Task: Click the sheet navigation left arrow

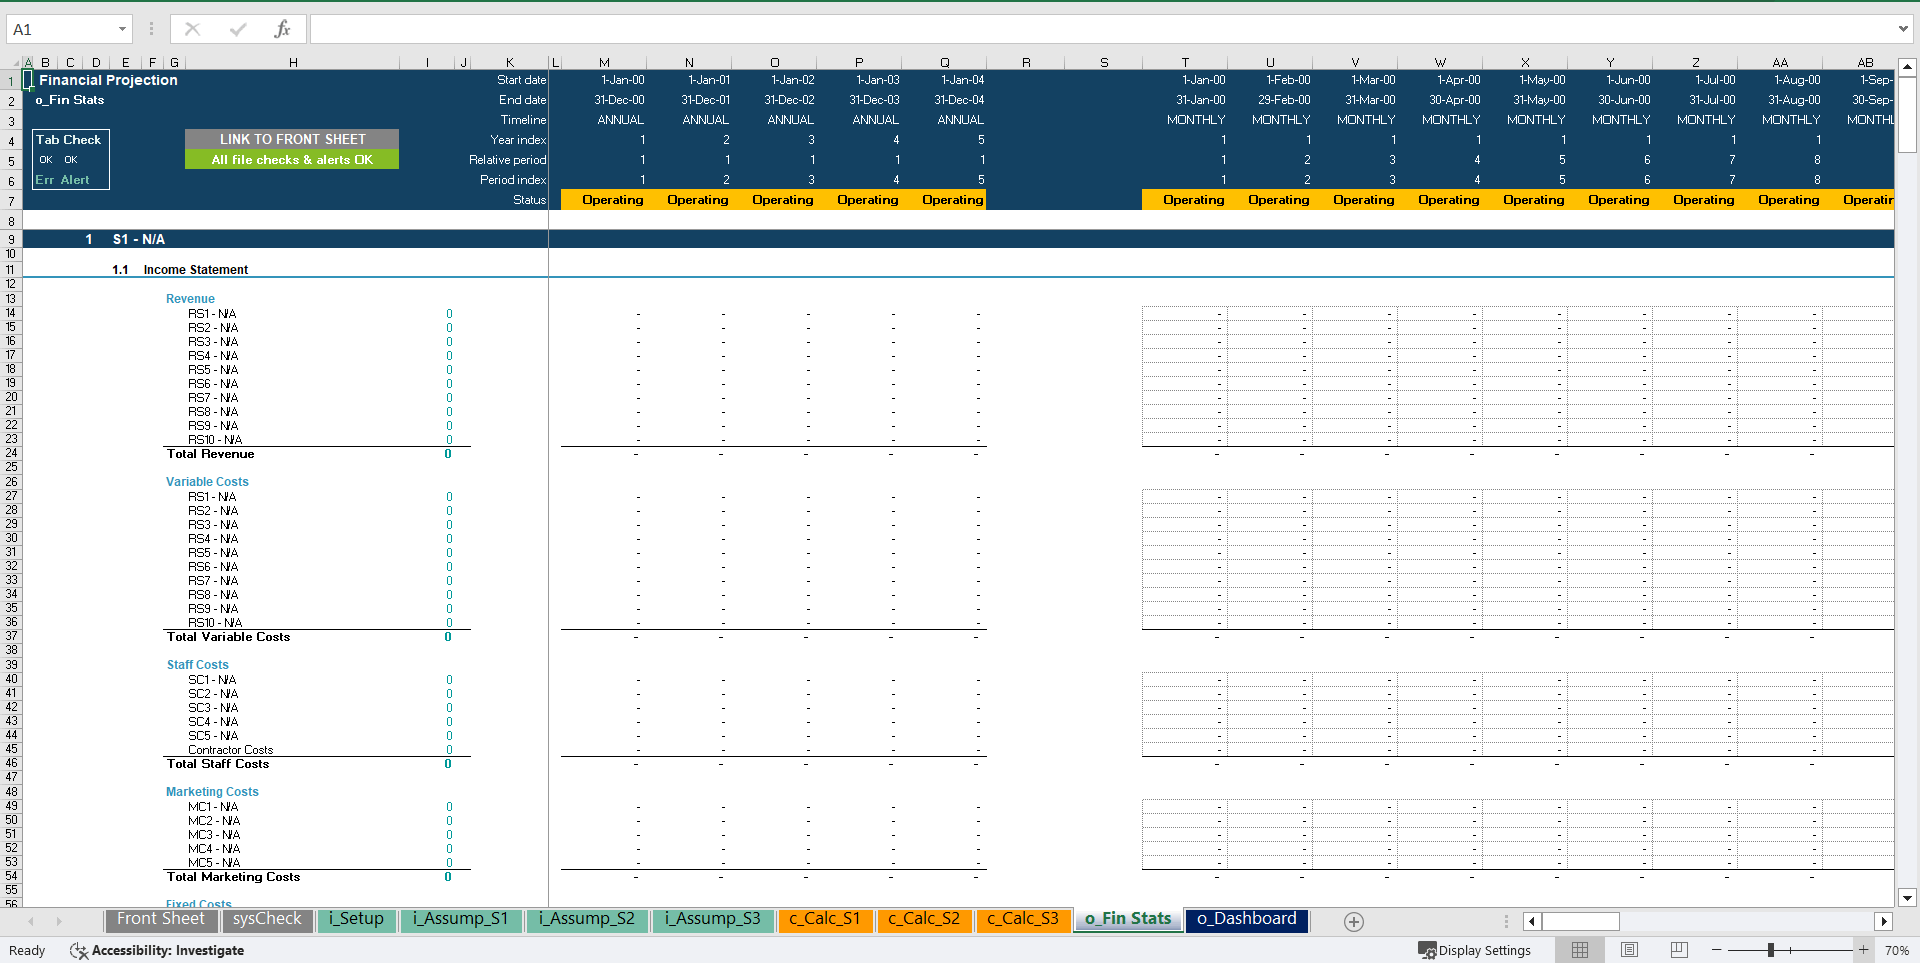Action: [x=30, y=922]
